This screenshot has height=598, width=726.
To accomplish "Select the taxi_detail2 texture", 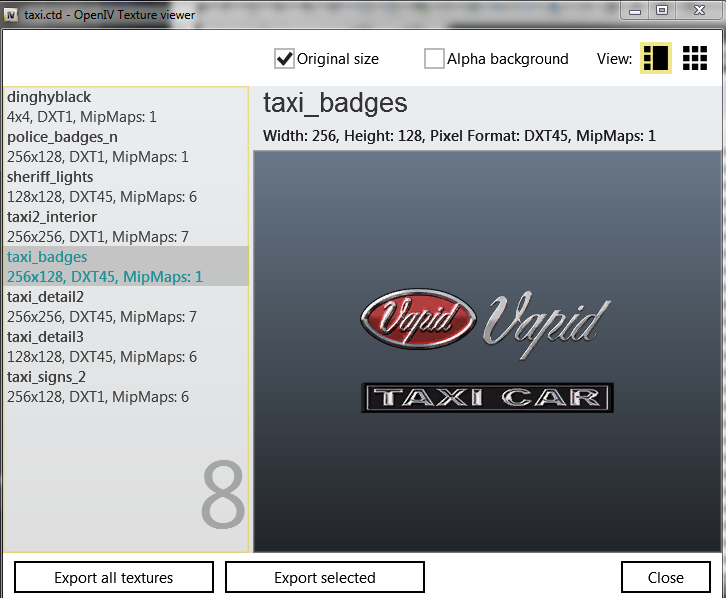I will [126, 306].
